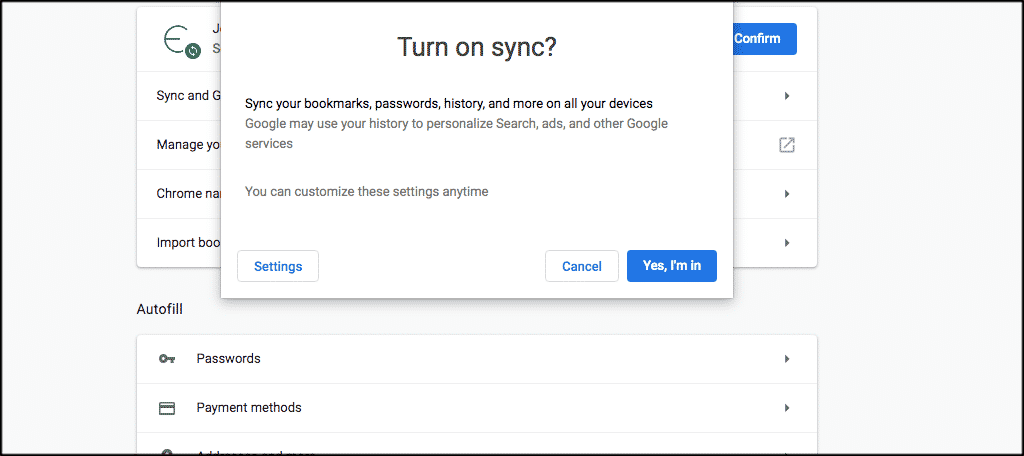The width and height of the screenshot is (1024, 456).
Task: Click the 'You can customize these settings anytime' text
Action: [366, 191]
